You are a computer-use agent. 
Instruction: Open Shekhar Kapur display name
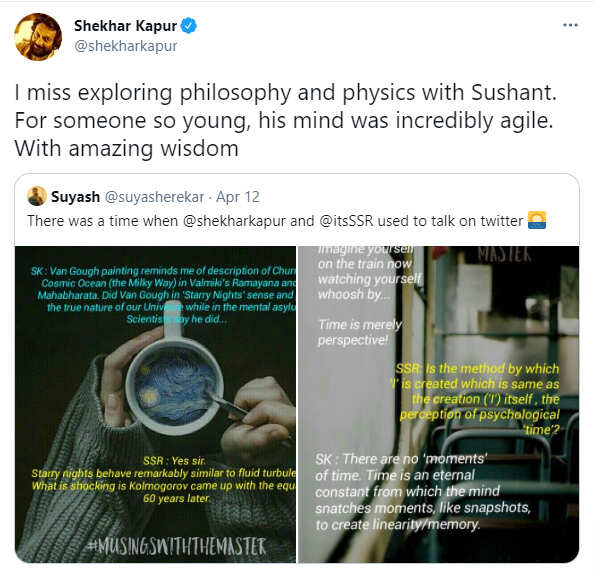(125, 26)
